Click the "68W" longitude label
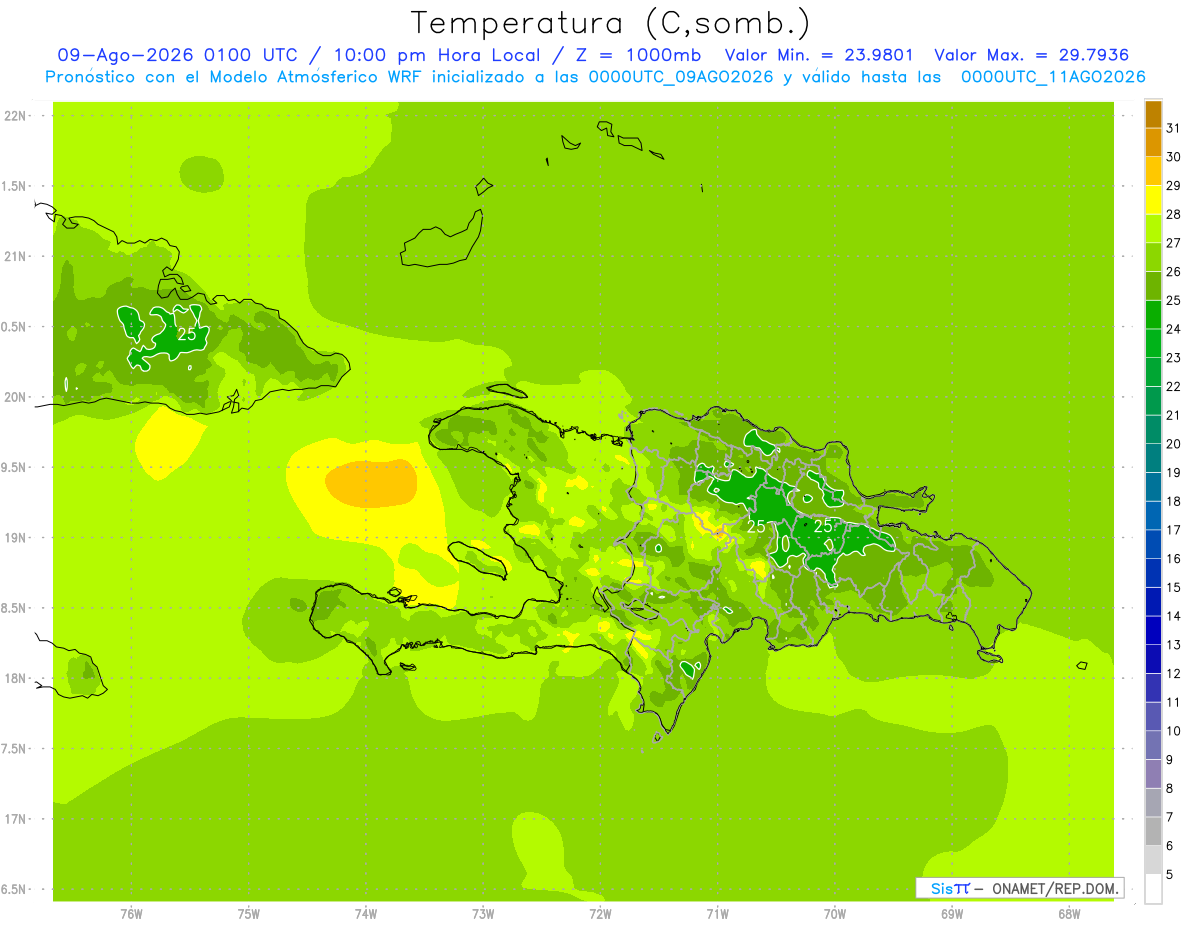Image resolution: width=1200 pixels, height=927 pixels. 1069,914
